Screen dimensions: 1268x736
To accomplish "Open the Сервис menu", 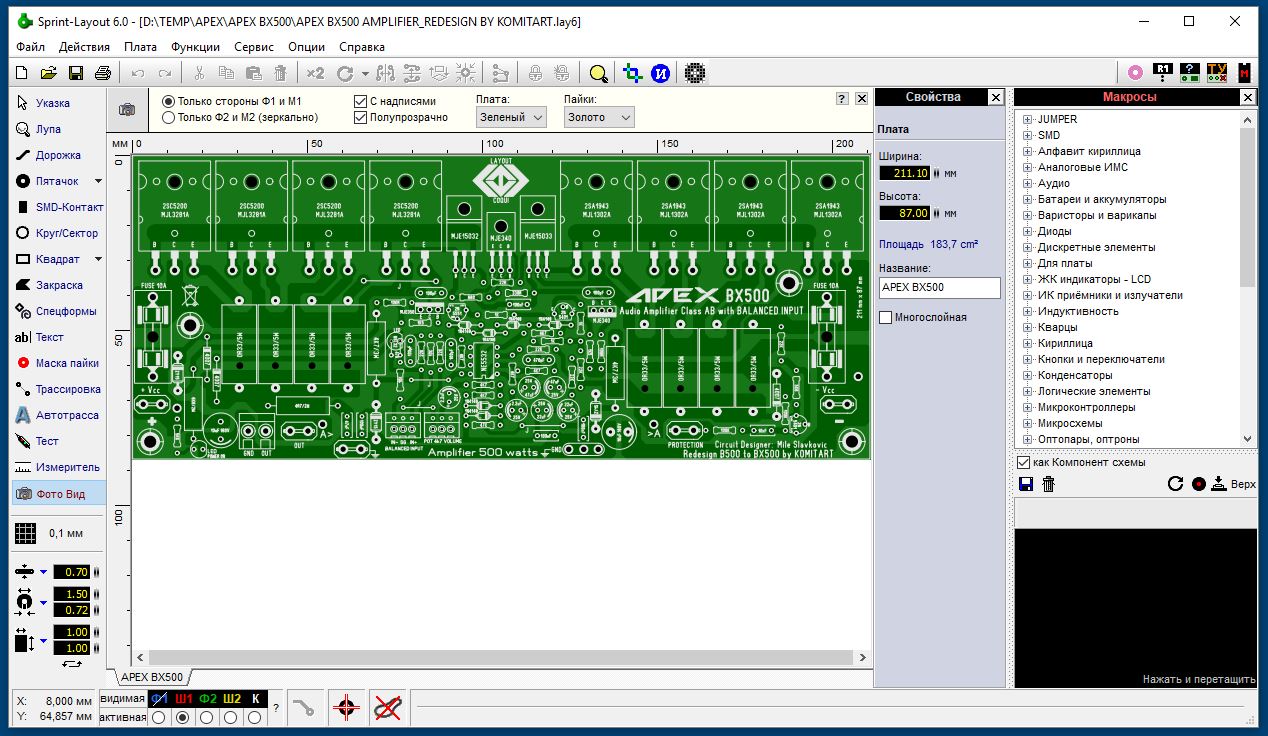I will click(254, 46).
